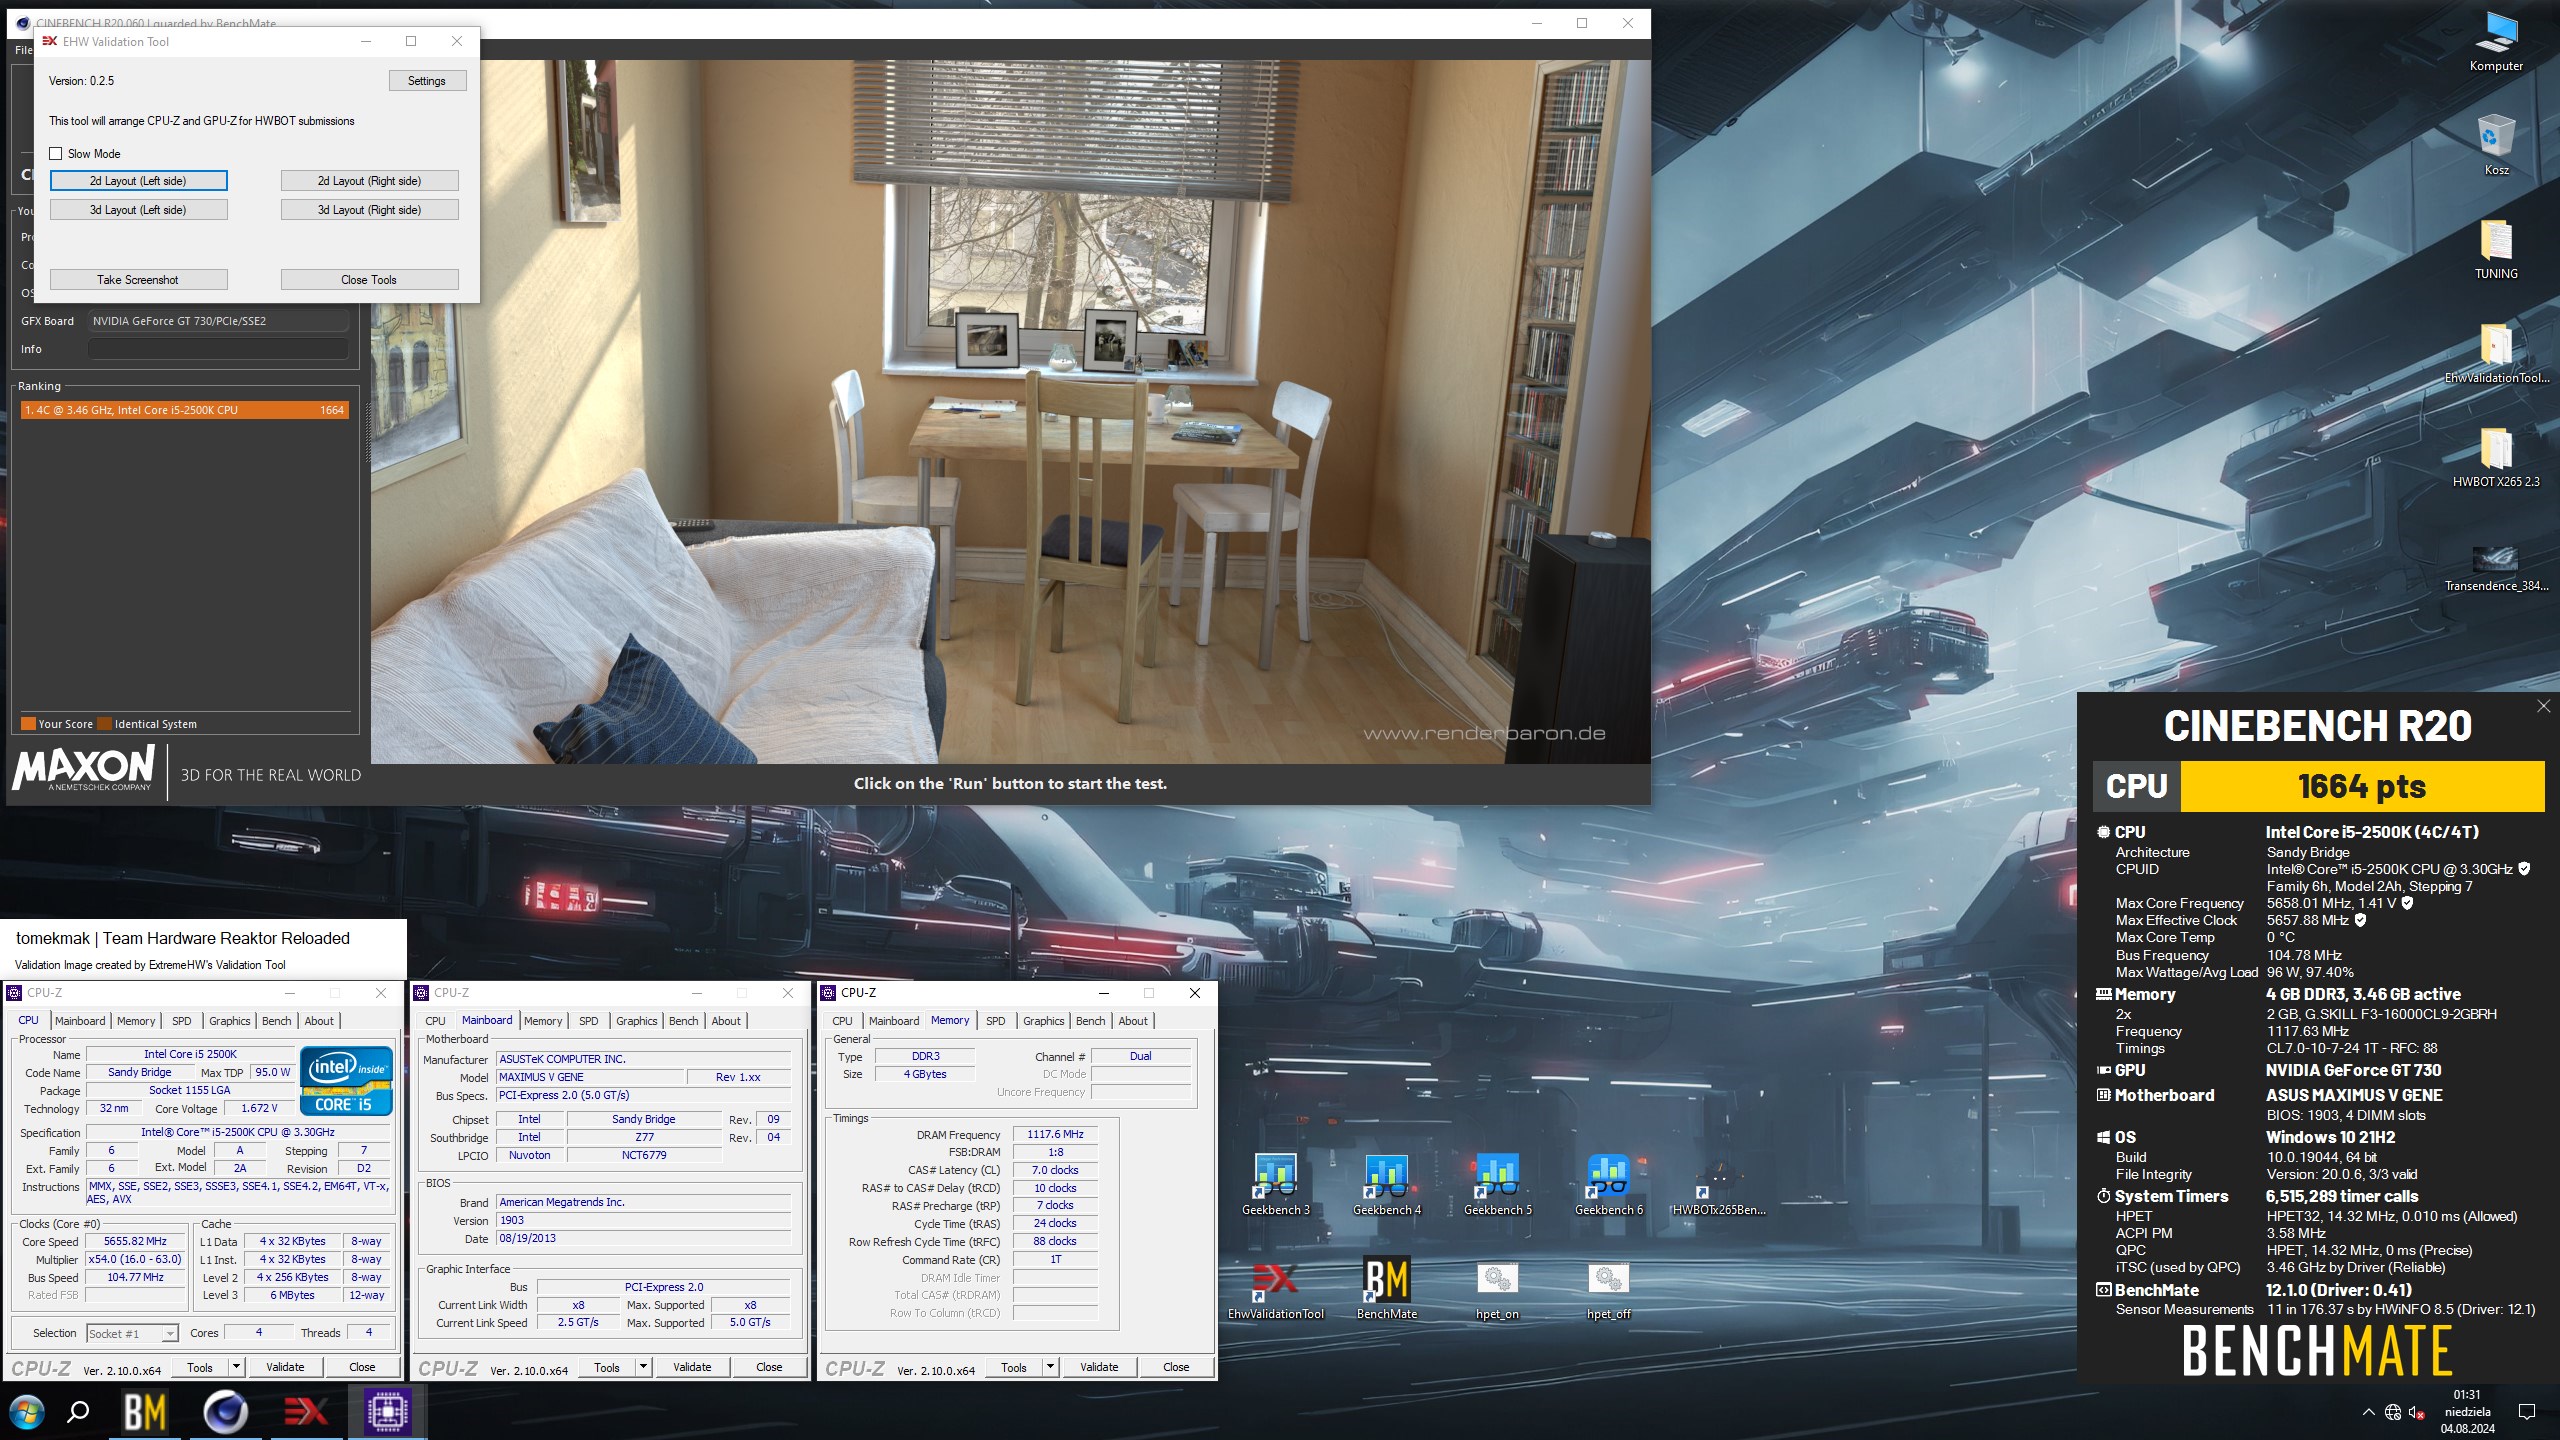Launch the Geekbench 3 shortcut
The width and height of the screenshot is (2560, 1440).
point(1276,1185)
